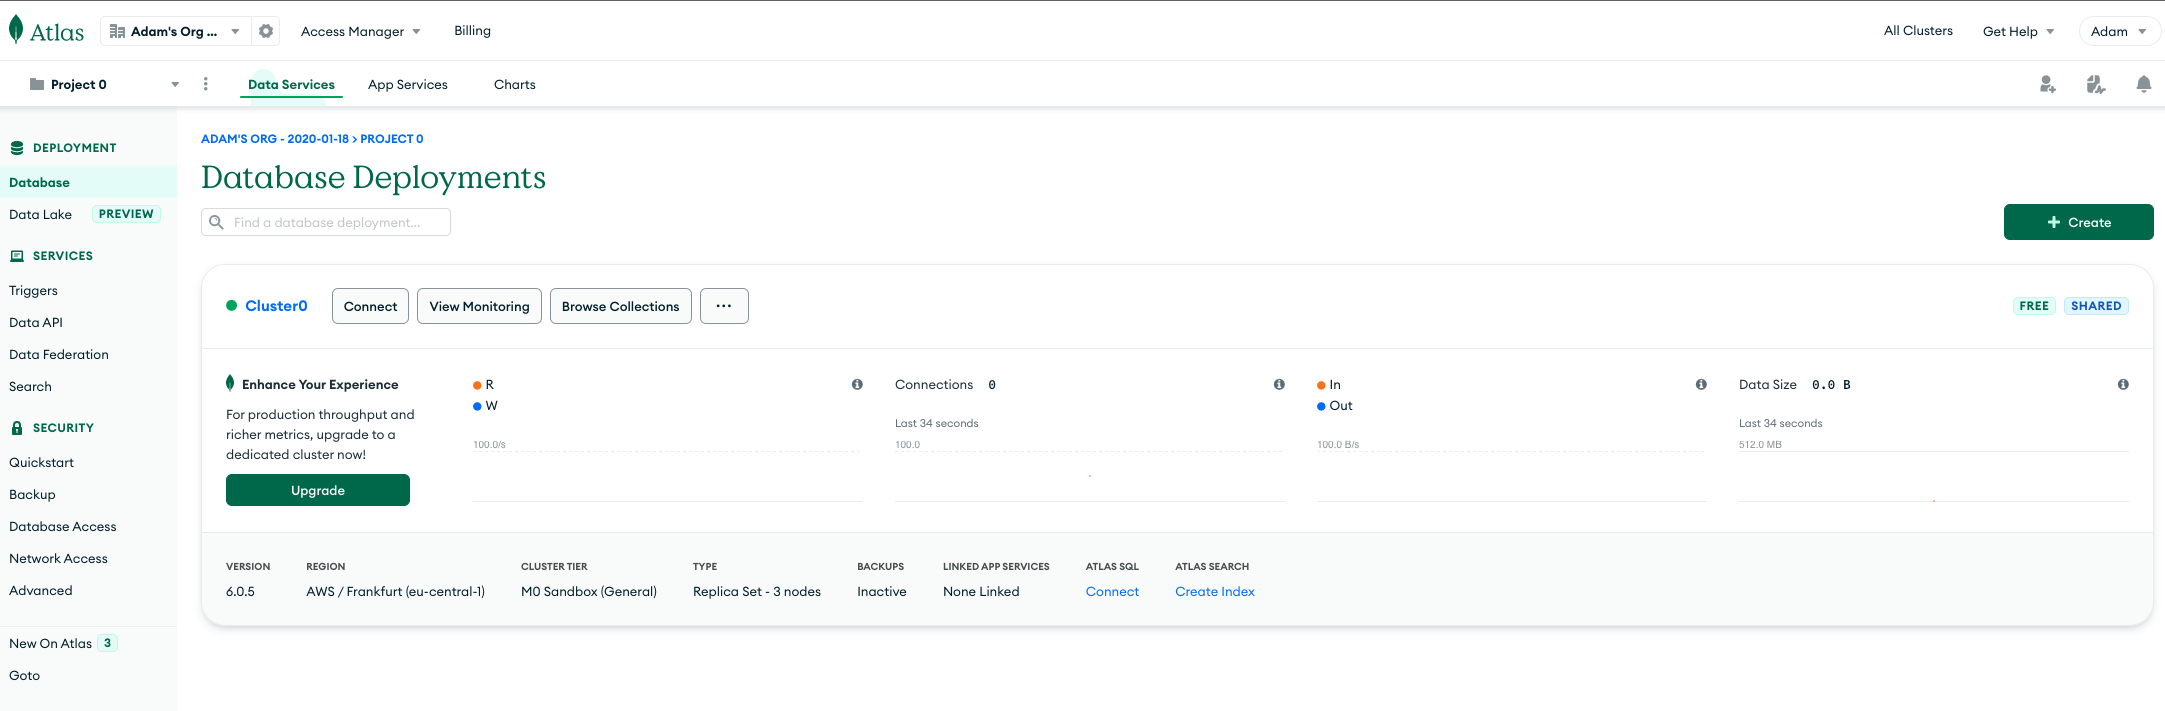Viewport: 2165px width, 711px height.
Task: Expand the Access Manager menu
Action: tap(360, 31)
